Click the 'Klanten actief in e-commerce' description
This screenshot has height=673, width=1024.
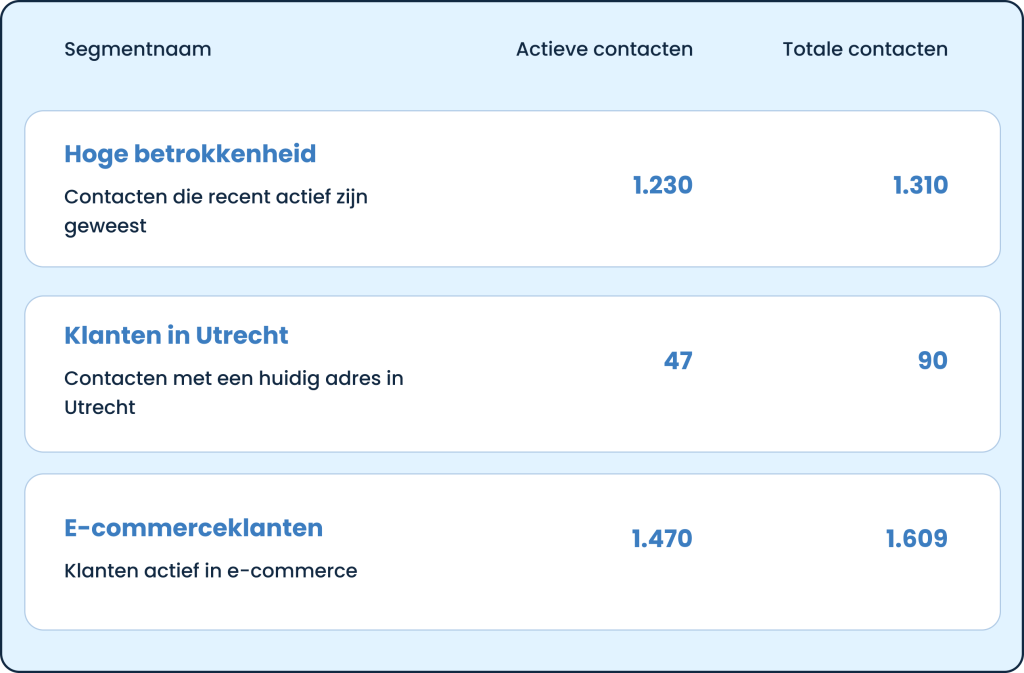[x=210, y=571]
